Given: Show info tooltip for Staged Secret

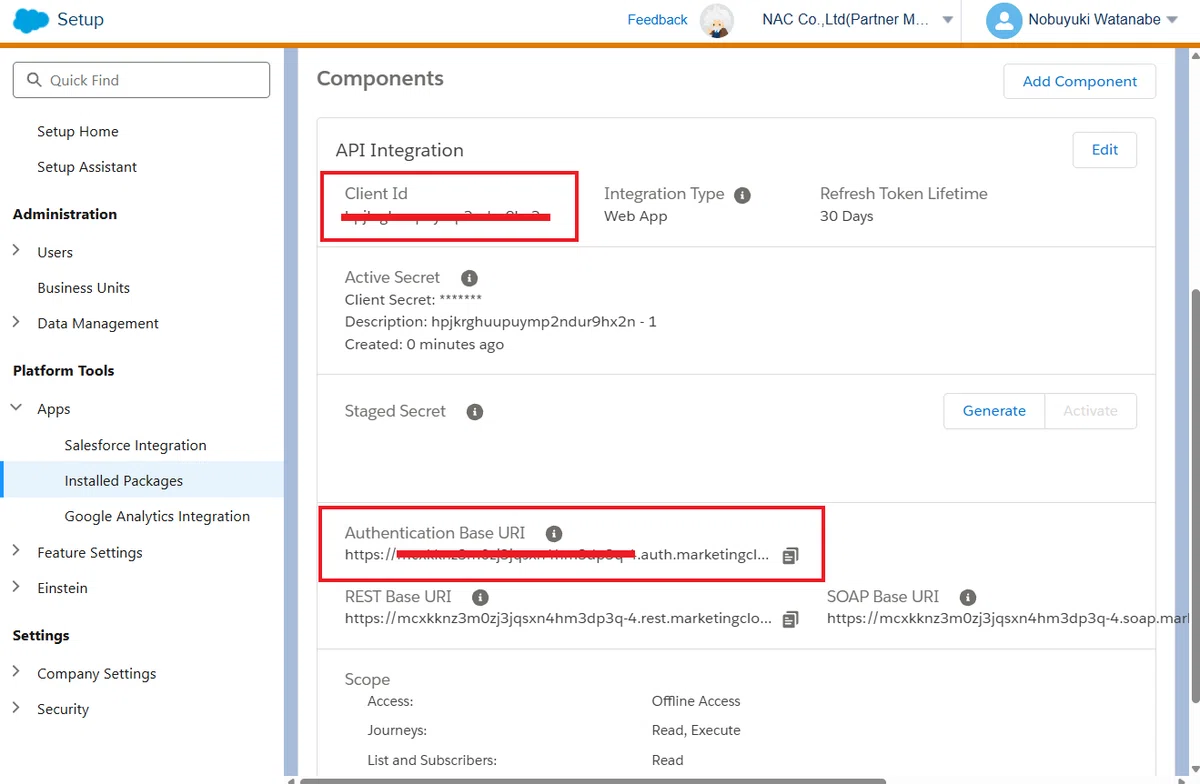Looking at the screenshot, I should point(475,412).
